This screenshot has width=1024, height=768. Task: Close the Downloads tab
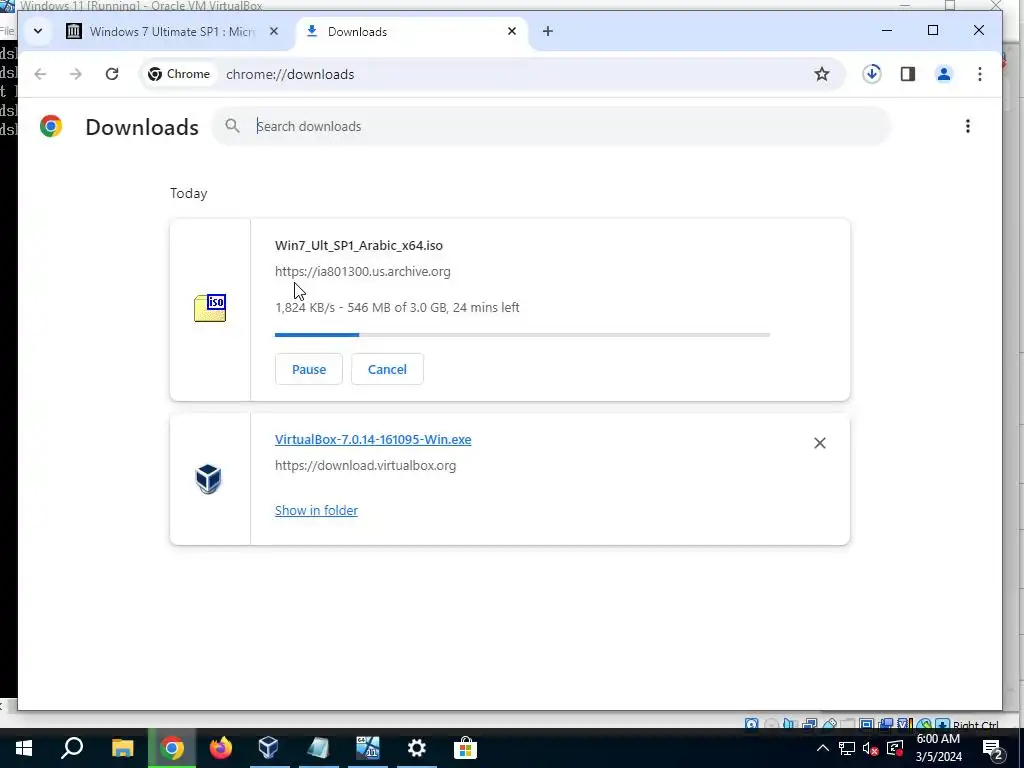[512, 31]
